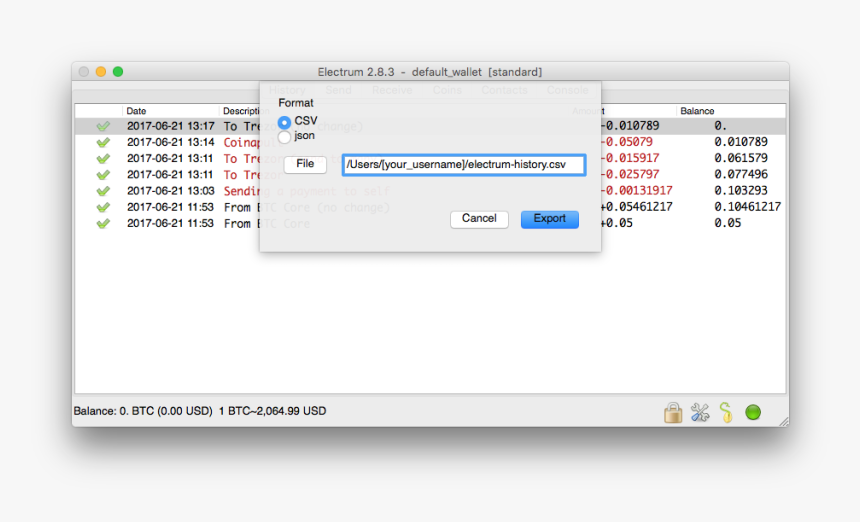
Task: Click date 2017-06-21 13:17
Action: pos(171,126)
